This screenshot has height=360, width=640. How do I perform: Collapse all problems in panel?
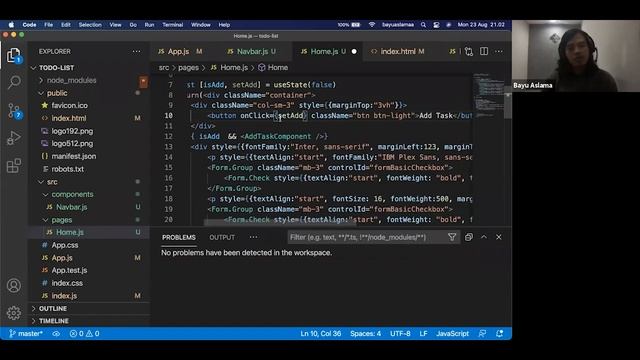point(469,237)
